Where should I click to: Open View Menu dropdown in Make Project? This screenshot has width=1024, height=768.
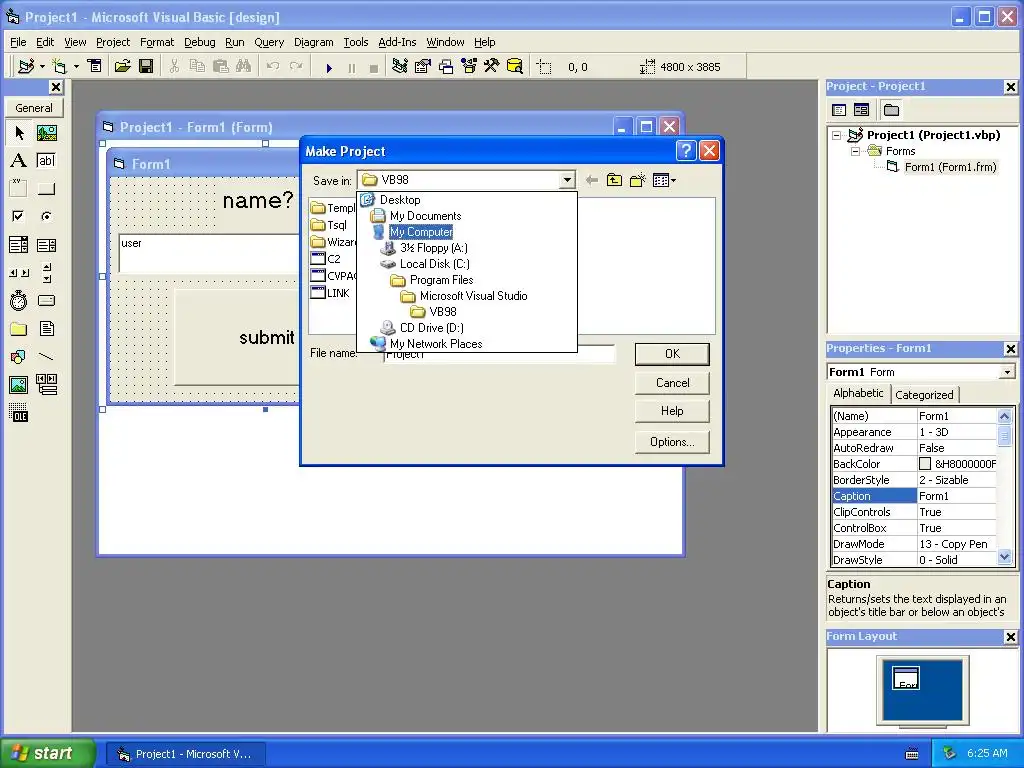tap(664, 180)
